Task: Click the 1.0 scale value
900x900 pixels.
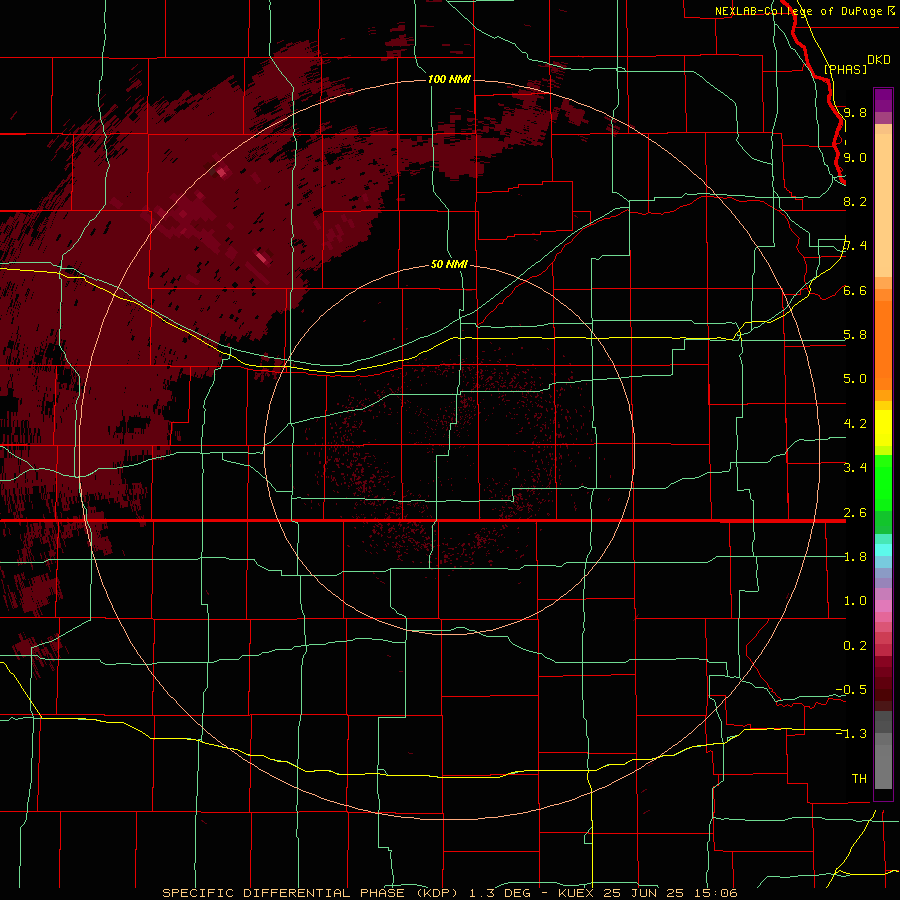Action: [x=855, y=601]
